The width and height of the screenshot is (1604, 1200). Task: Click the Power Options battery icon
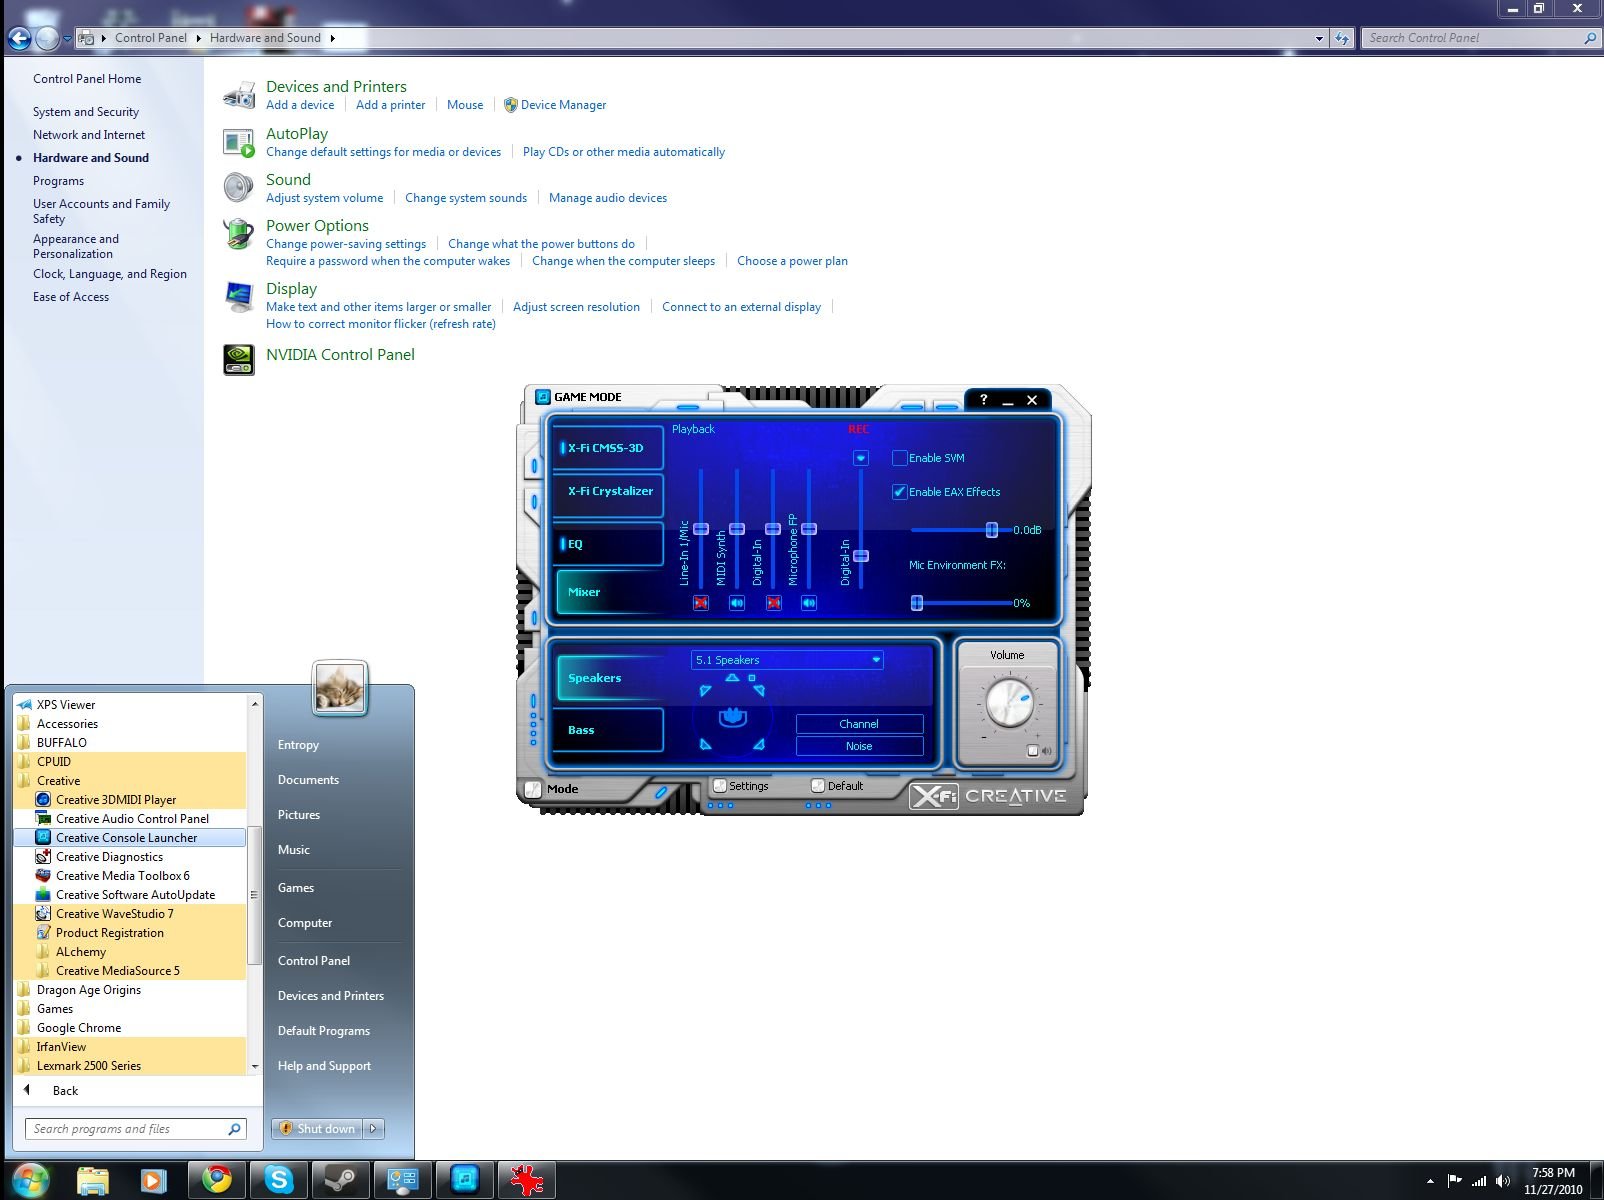click(x=239, y=234)
